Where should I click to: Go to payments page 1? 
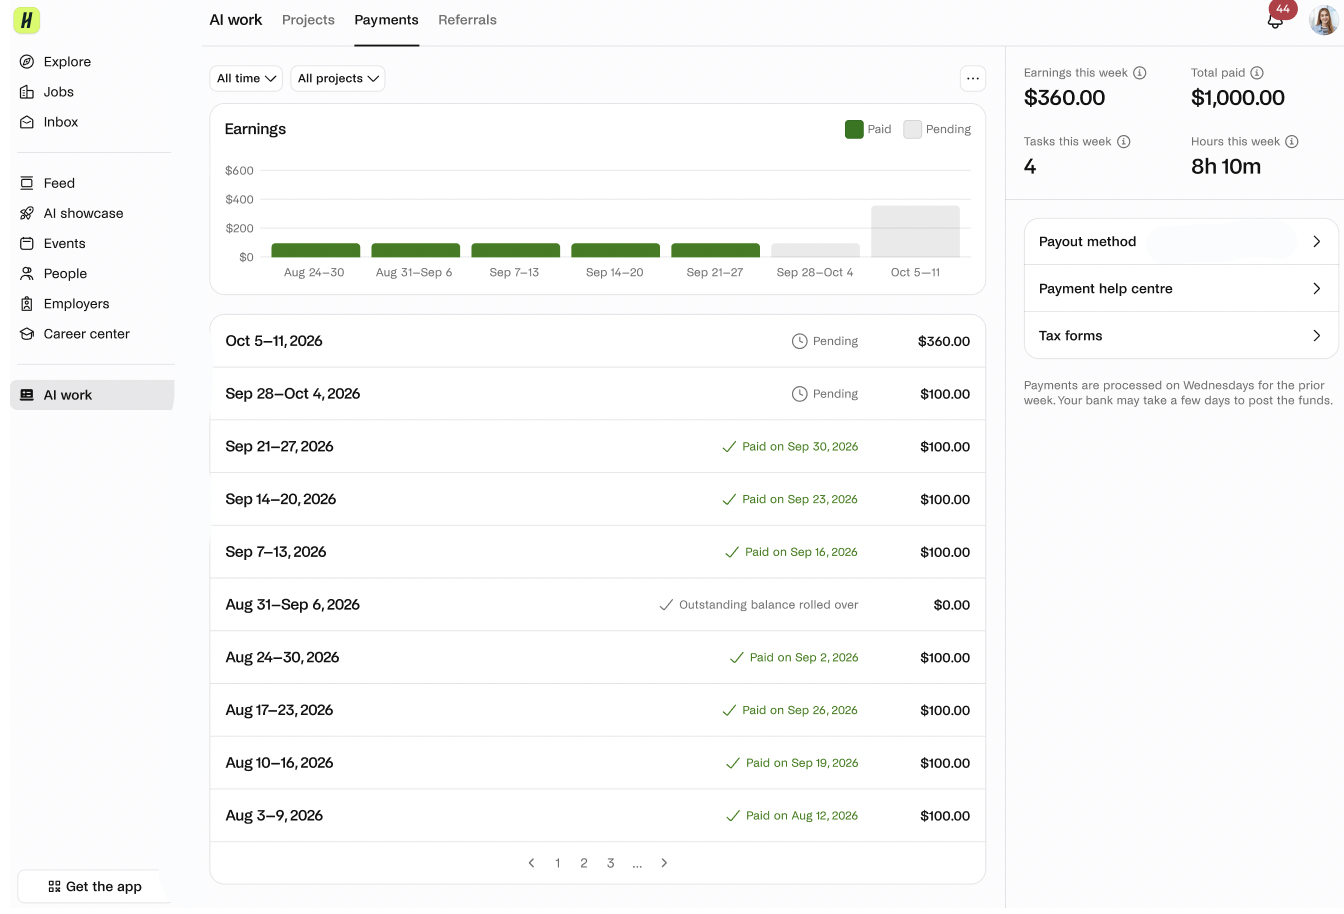pos(558,863)
